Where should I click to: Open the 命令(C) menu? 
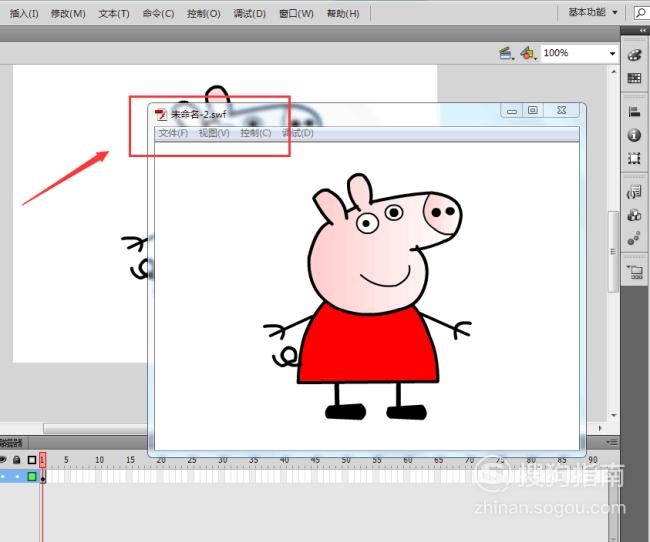tap(158, 14)
